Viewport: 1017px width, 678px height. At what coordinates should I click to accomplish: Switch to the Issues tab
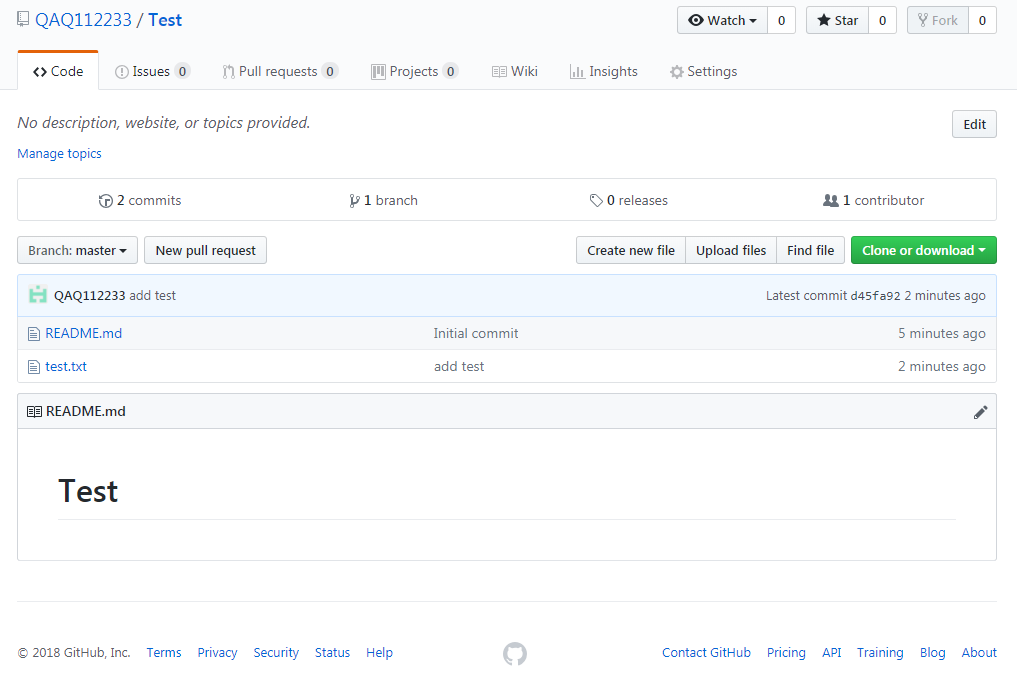pyautogui.click(x=152, y=72)
